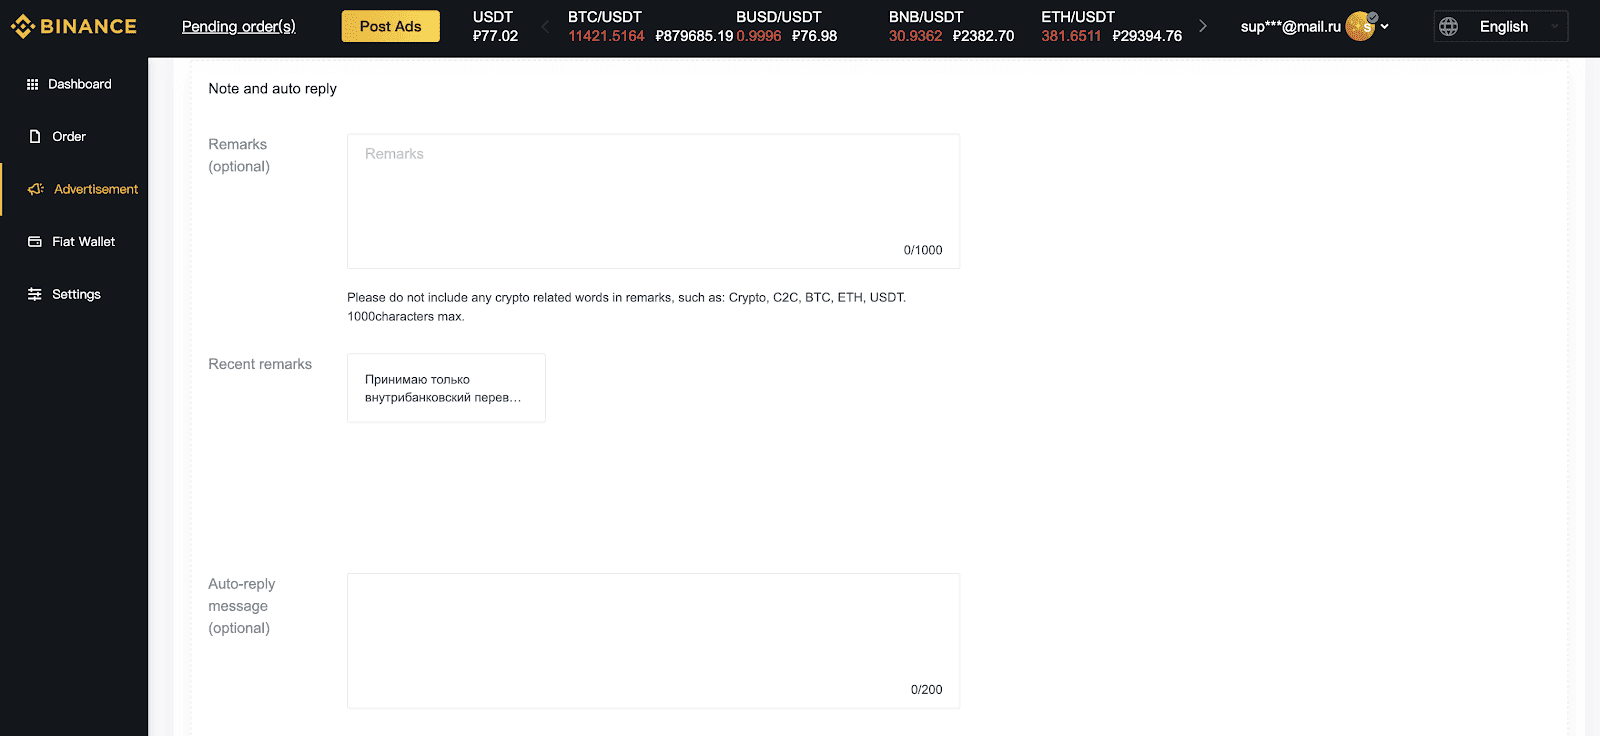The height and width of the screenshot is (736, 1600).
Task: Click the sup***@mail.ru account name
Action: coord(1290,27)
